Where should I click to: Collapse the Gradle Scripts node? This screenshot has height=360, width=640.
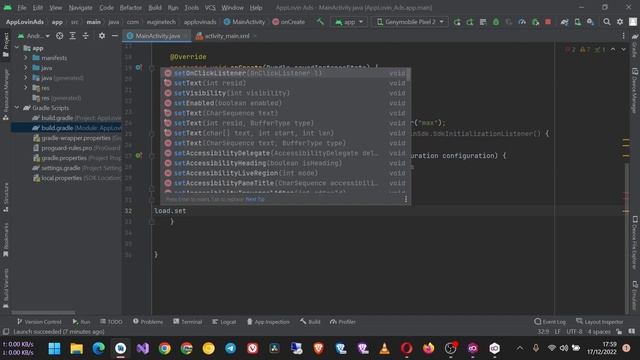point(17,108)
